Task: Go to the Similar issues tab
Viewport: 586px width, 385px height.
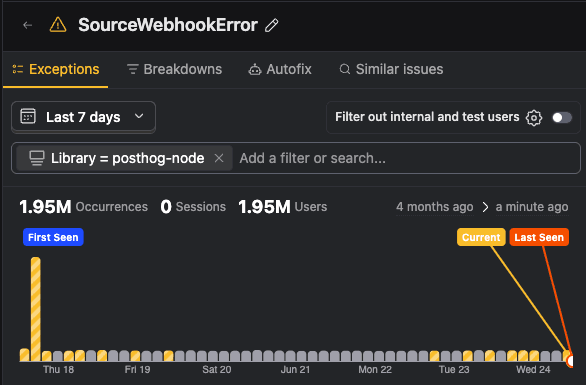Action: [x=391, y=70]
